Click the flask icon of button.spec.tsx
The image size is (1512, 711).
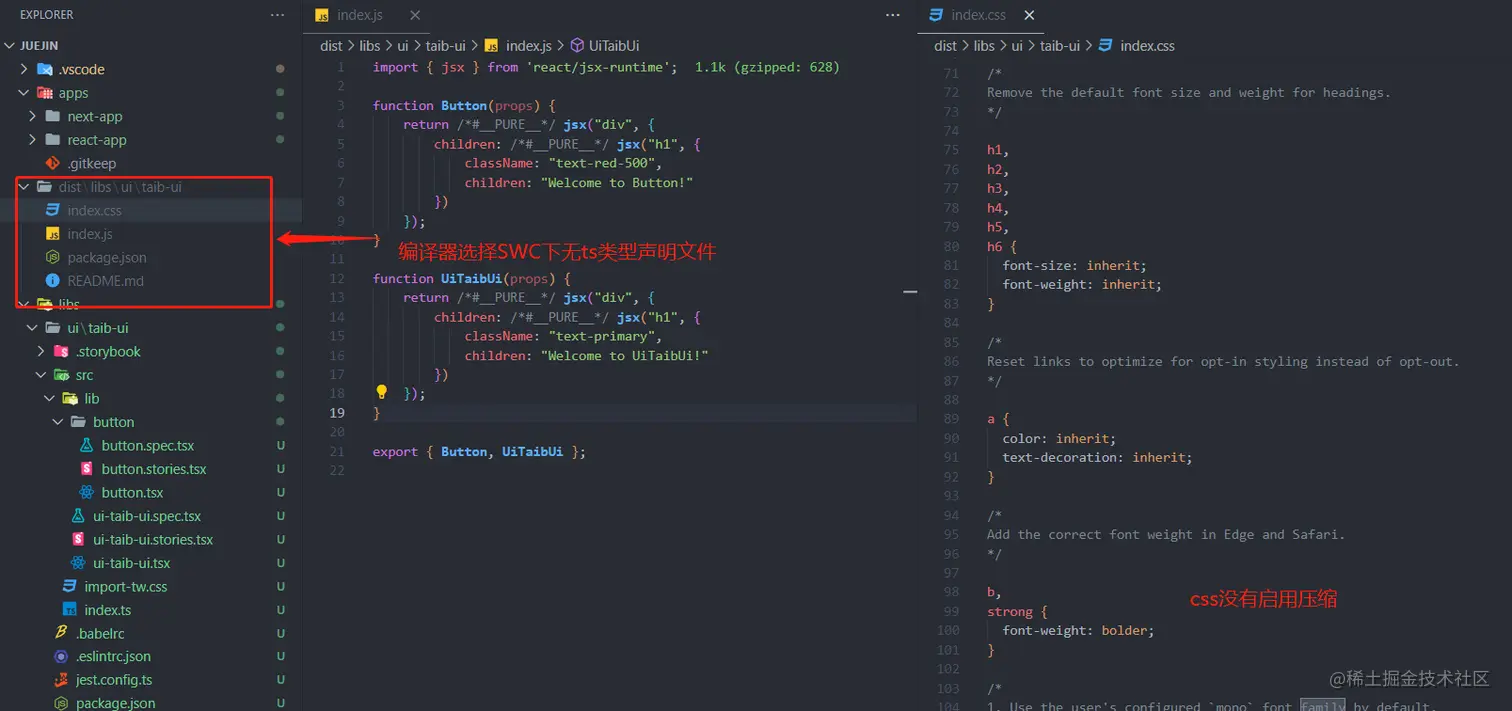coord(86,445)
